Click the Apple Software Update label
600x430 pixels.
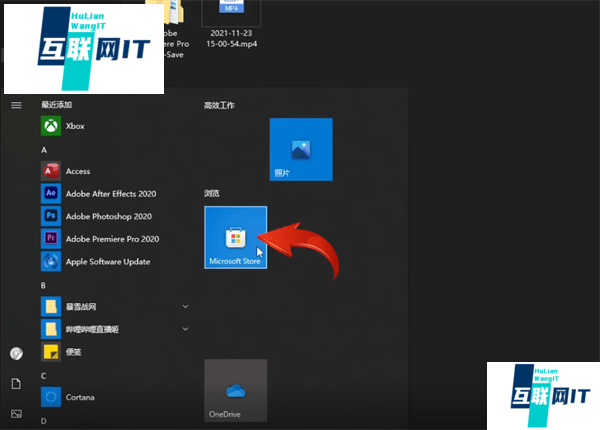click(108, 262)
